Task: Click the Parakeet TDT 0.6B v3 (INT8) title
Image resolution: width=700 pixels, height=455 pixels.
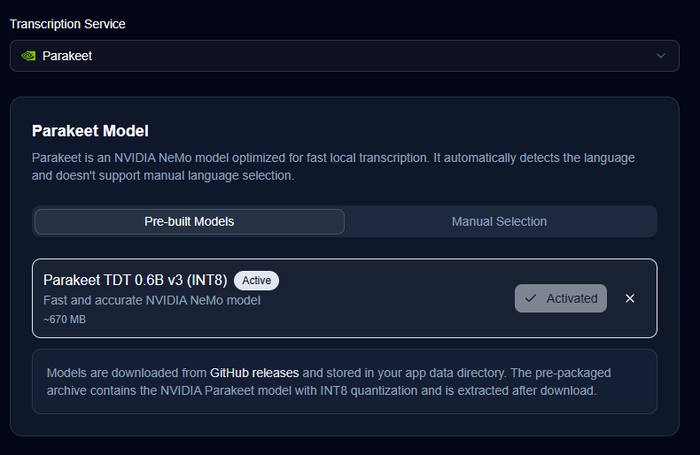Action: click(135, 280)
